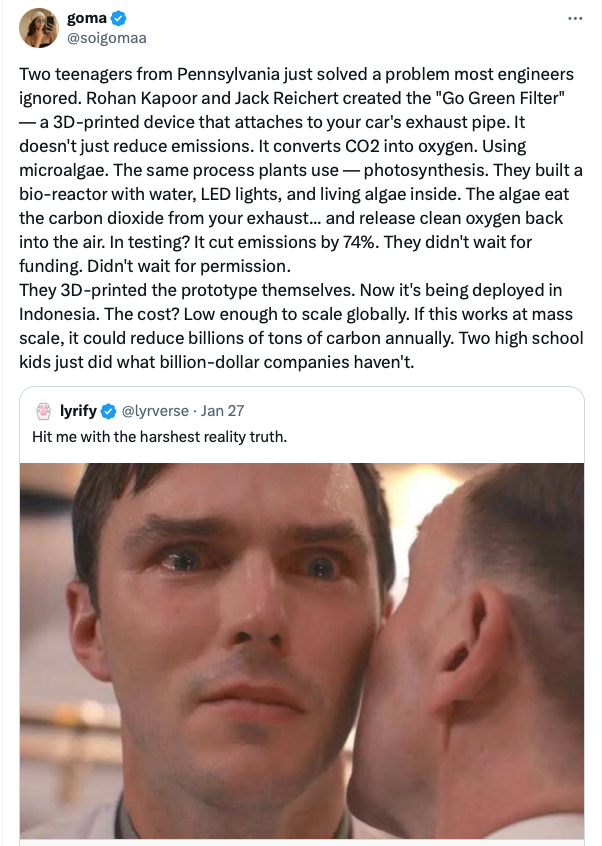Click the verified badge beside goma
Viewport: 602px width, 846px height.
(x=117, y=18)
